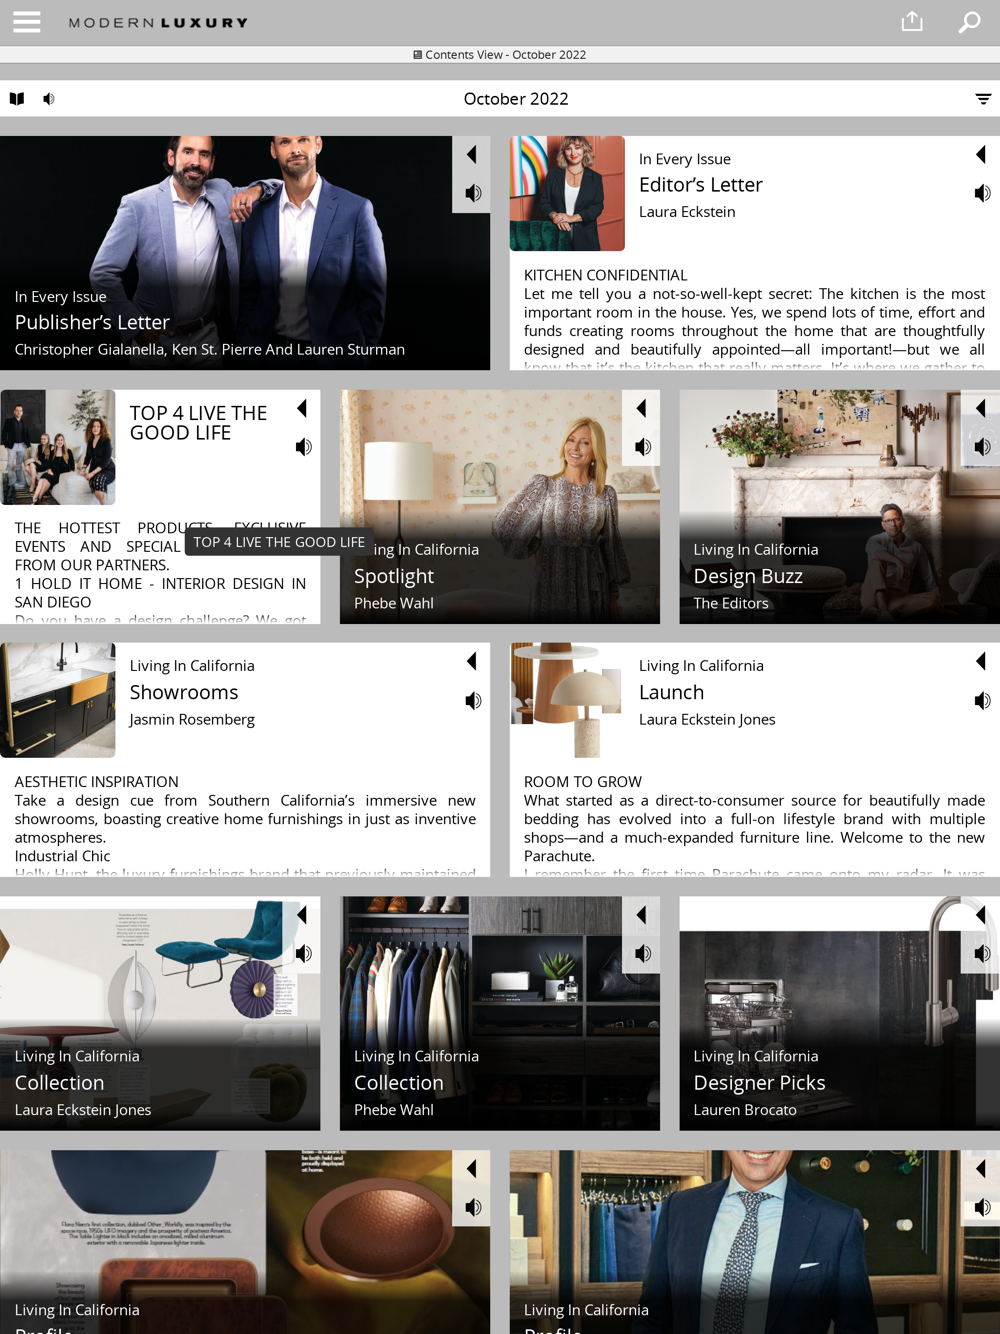
Task: Open Spotlight article title
Action: (x=394, y=577)
